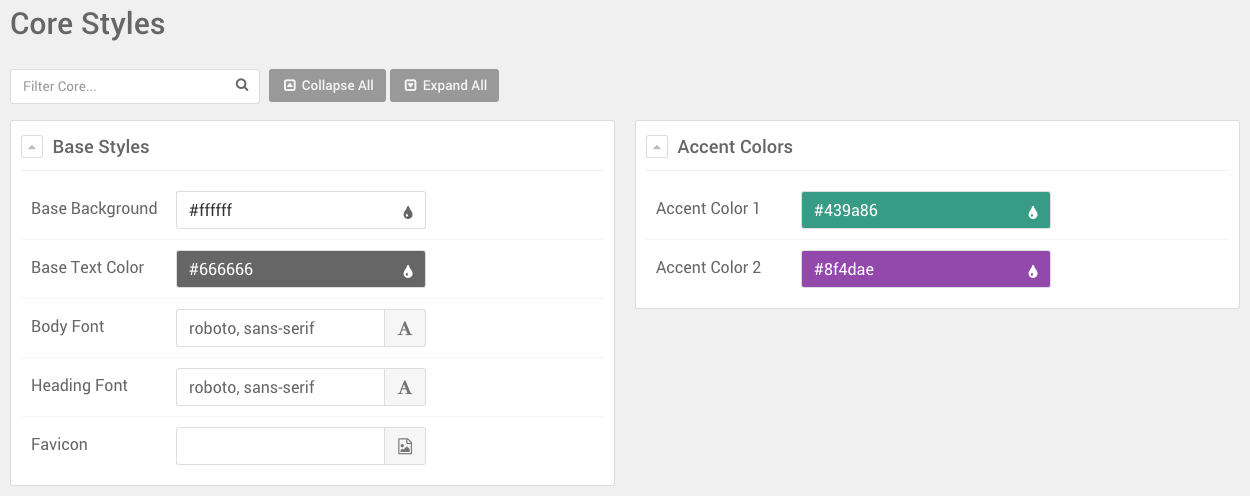Click the purple Accent Color 2 field
The height and width of the screenshot is (496, 1250).
(x=910, y=269)
